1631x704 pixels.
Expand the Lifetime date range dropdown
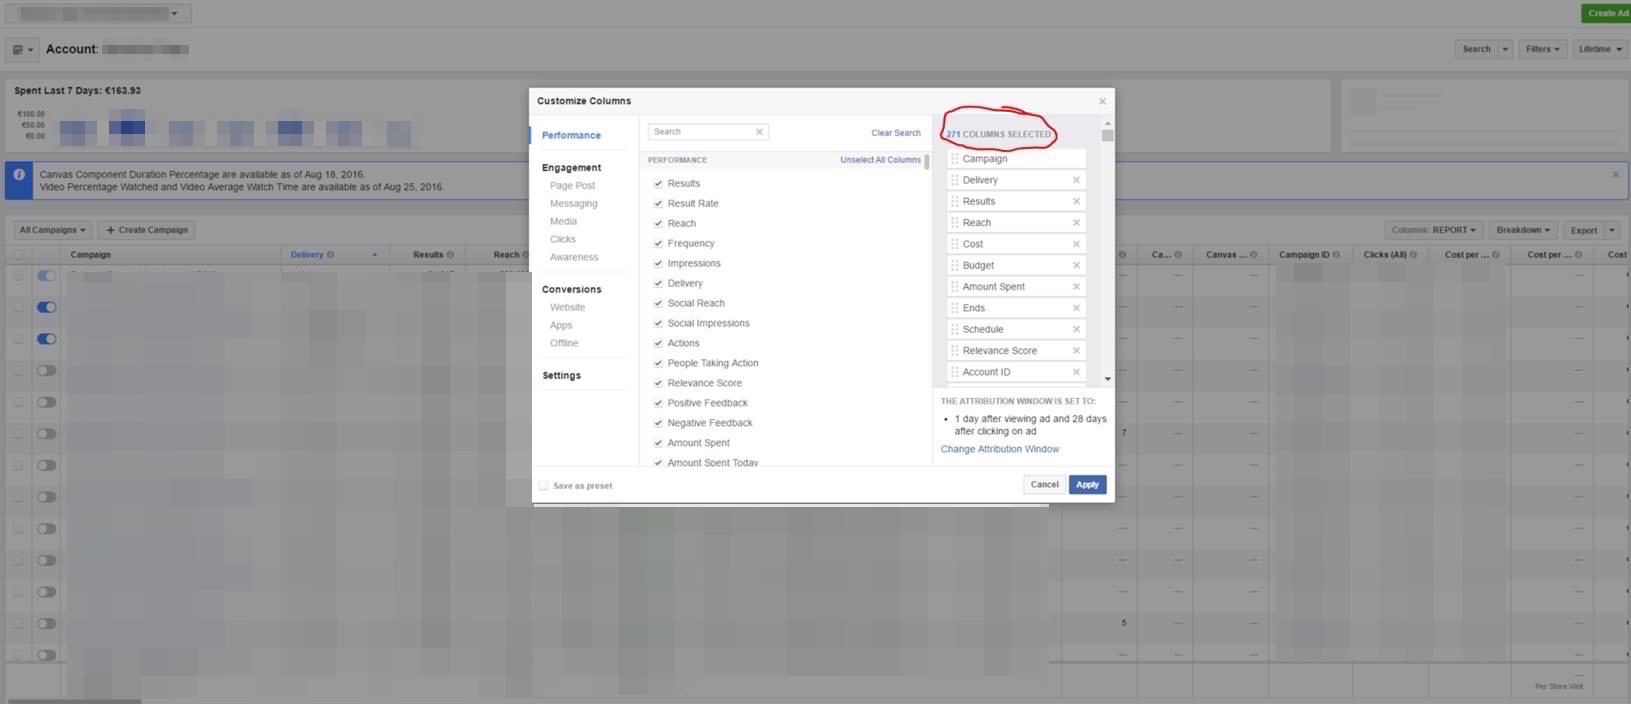click(x=1599, y=49)
